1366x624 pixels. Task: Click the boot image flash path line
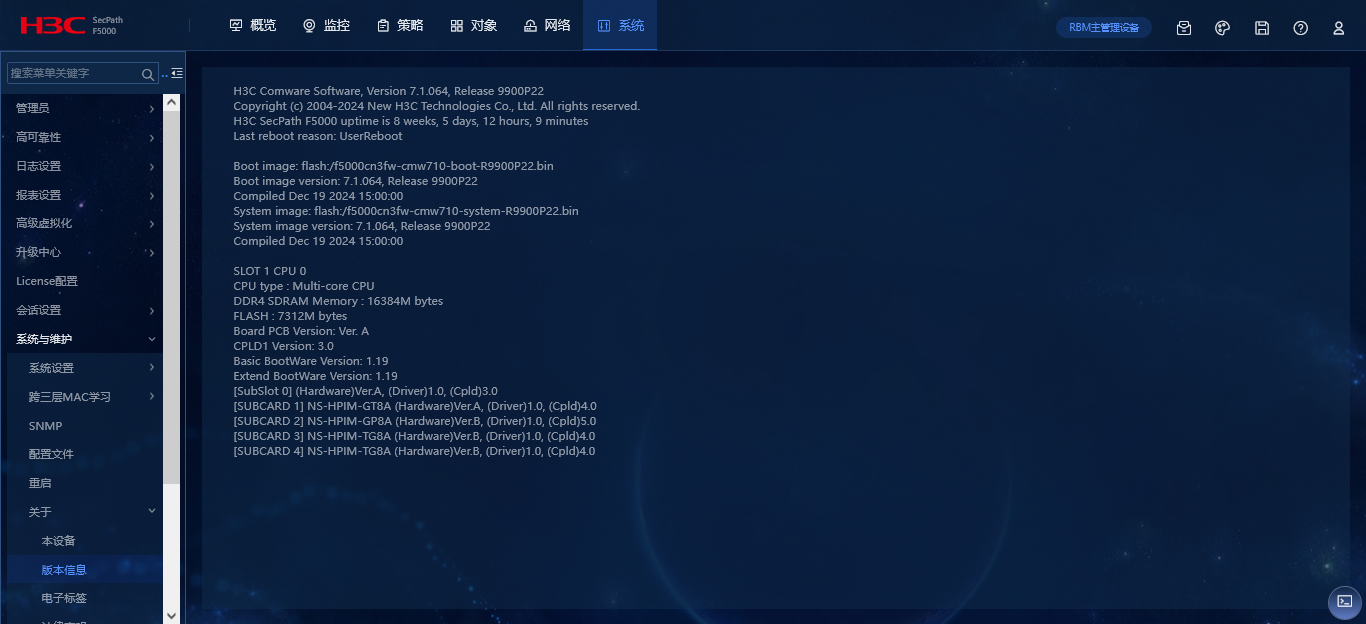(x=393, y=166)
